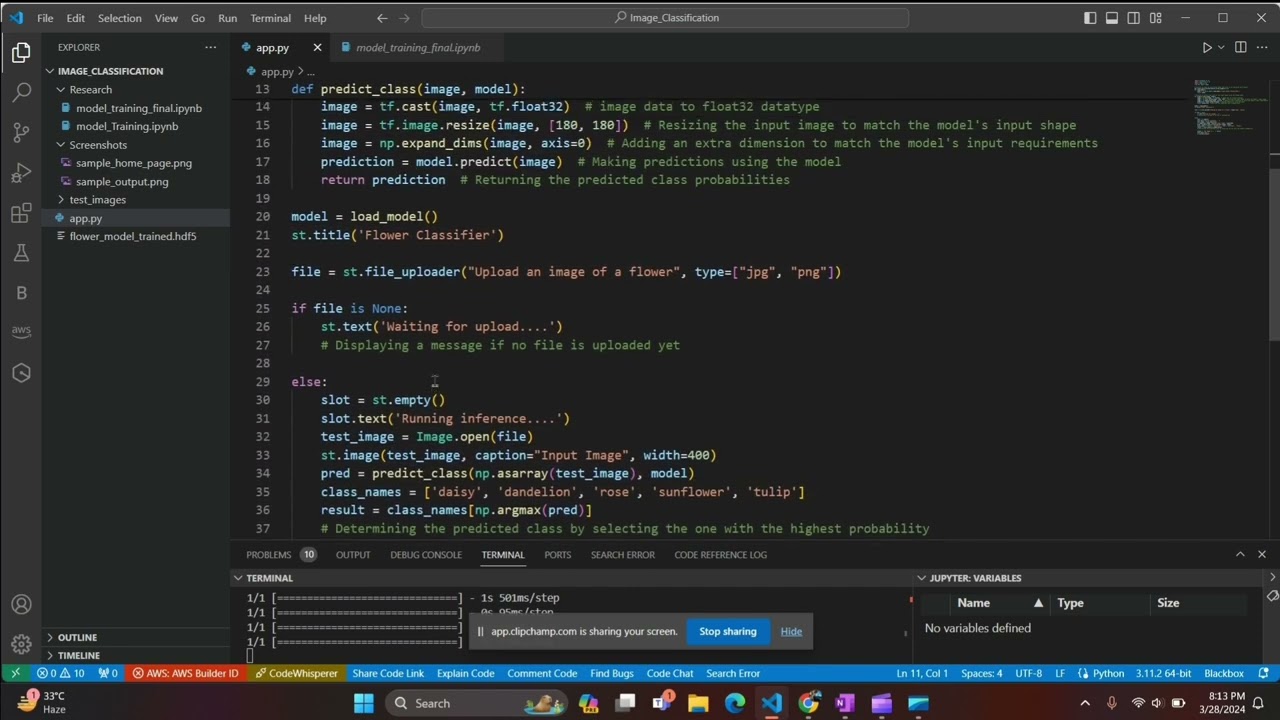This screenshot has height=720, width=1280.
Task: Click the code minimap
Action: pos(1230,105)
